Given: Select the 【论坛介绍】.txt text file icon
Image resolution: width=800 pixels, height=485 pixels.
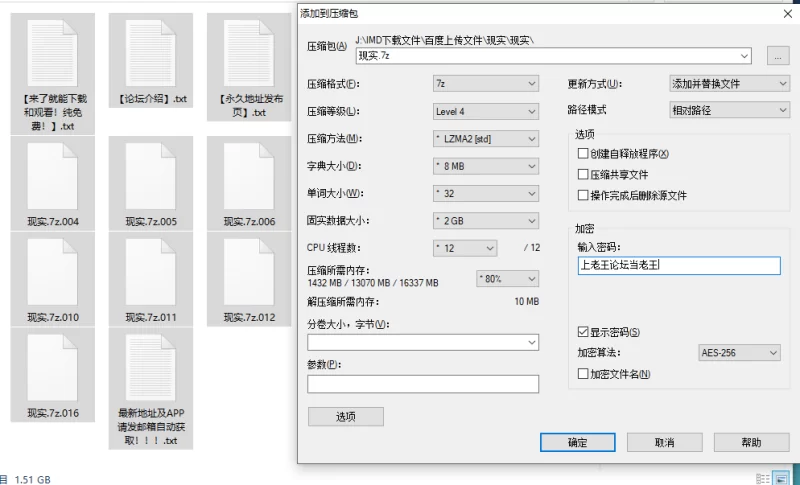Looking at the screenshot, I should tap(151, 52).
